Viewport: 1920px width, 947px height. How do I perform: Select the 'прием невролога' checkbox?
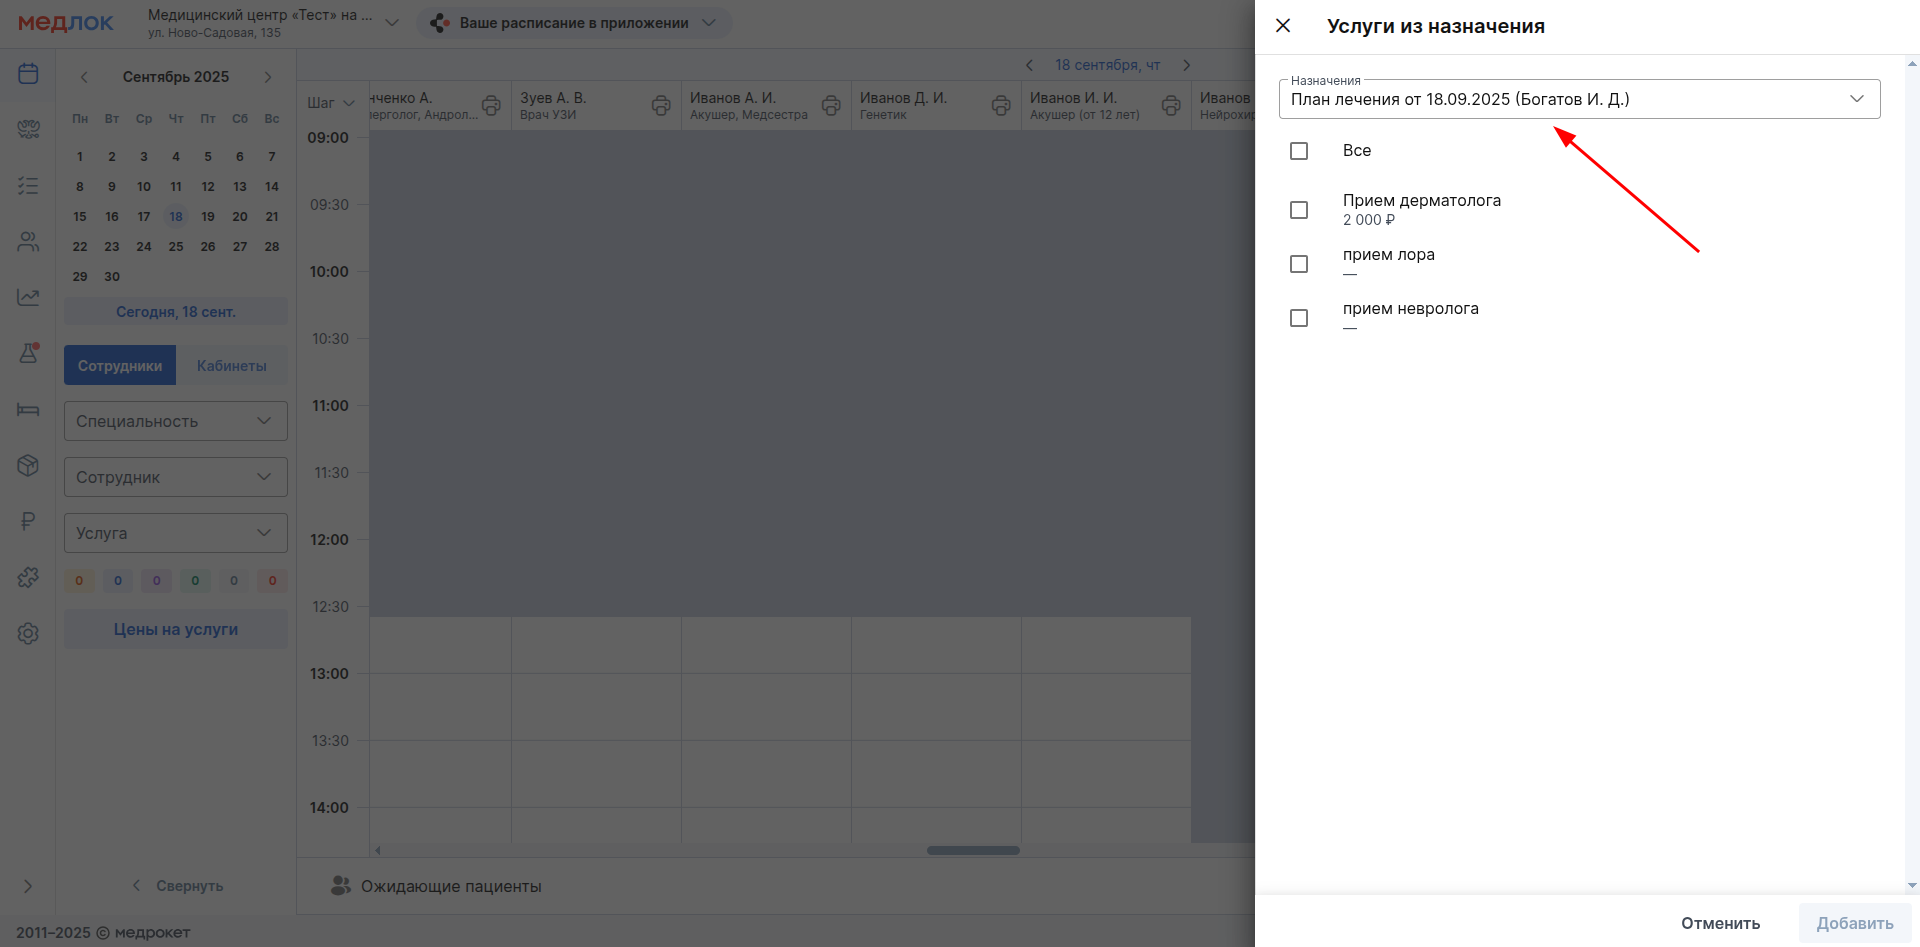pyautogui.click(x=1299, y=318)
